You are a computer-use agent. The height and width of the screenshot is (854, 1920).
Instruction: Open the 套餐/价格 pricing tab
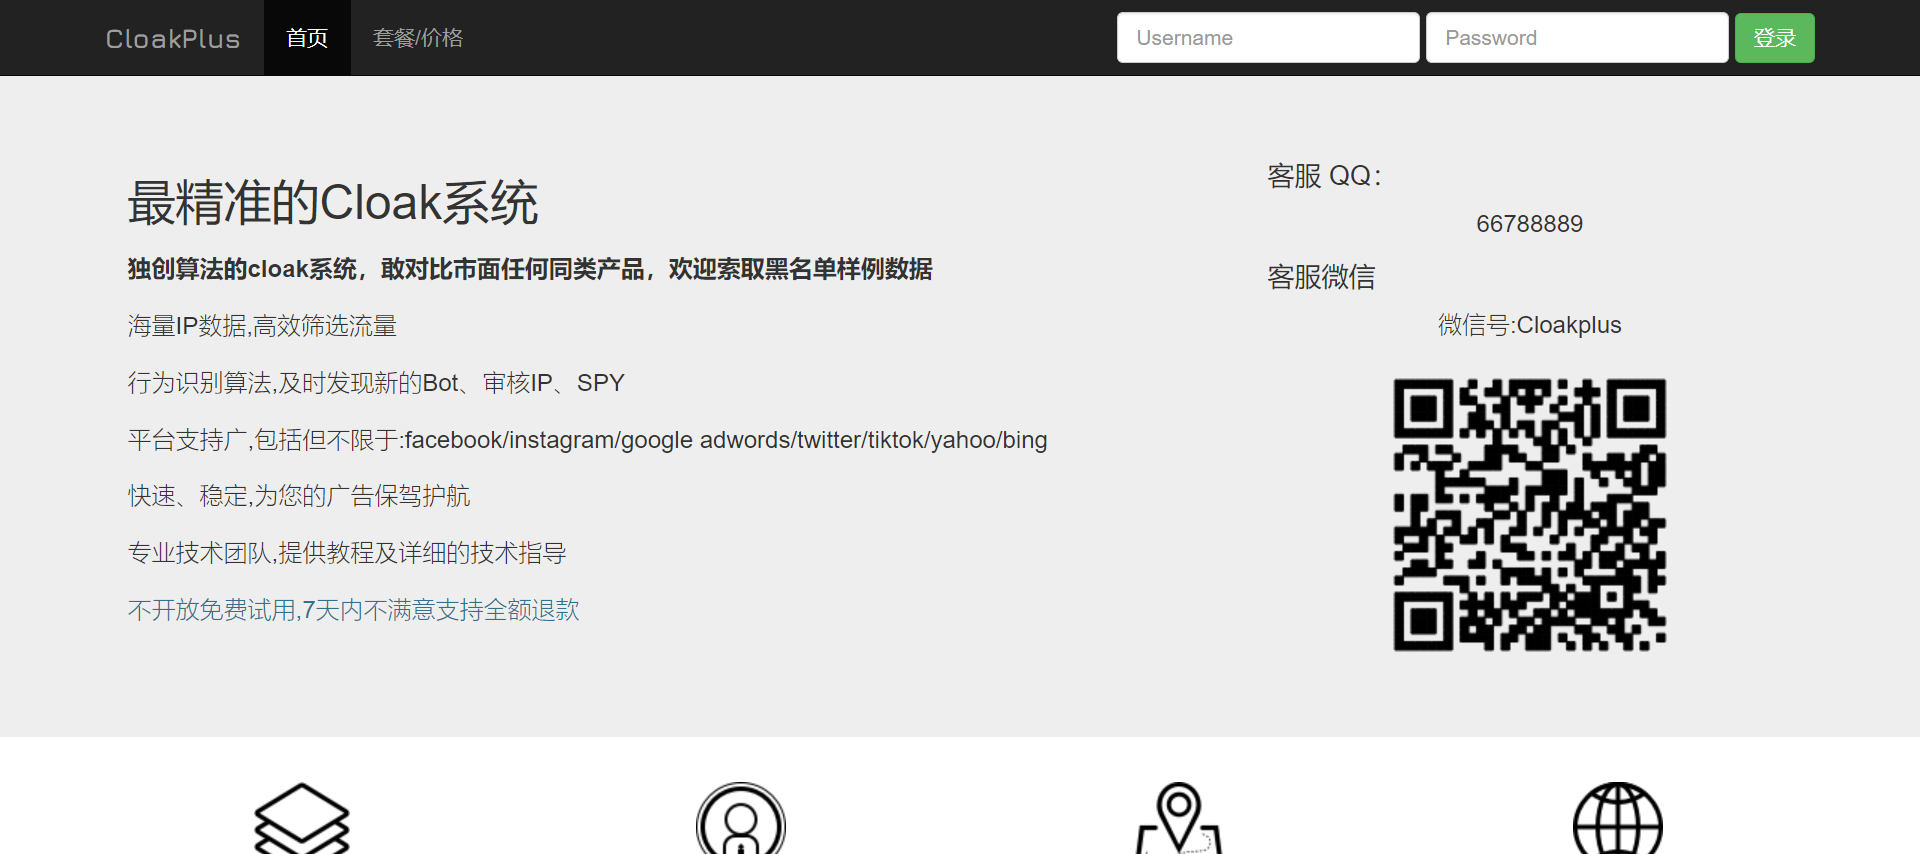point(418,38)
